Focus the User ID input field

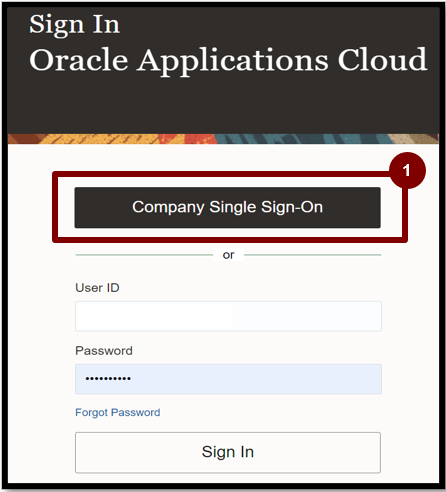pos(228,316)
